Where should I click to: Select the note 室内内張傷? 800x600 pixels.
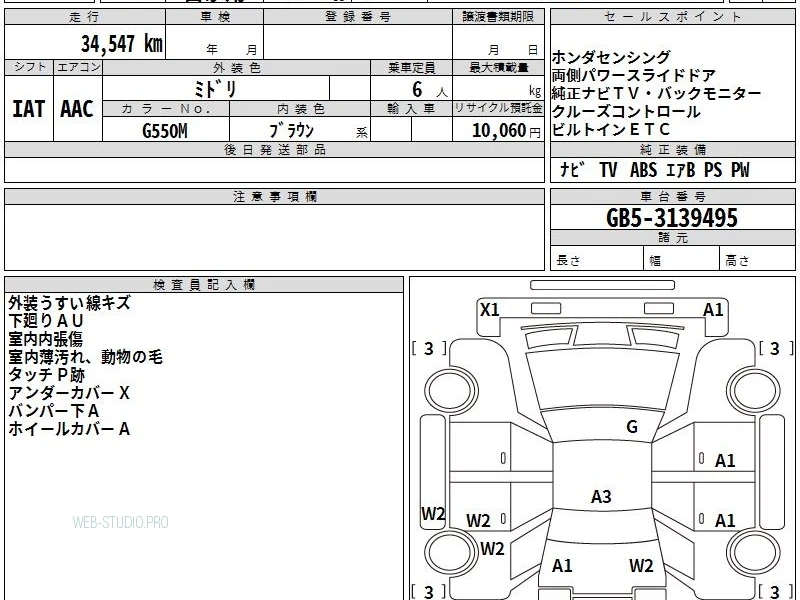tap(45, 339)
